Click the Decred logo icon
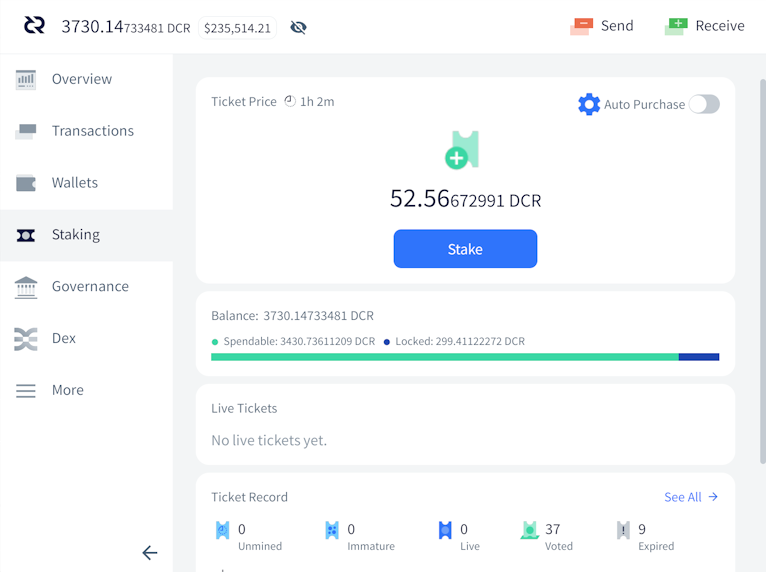766x572 pixels. point(34,25)
